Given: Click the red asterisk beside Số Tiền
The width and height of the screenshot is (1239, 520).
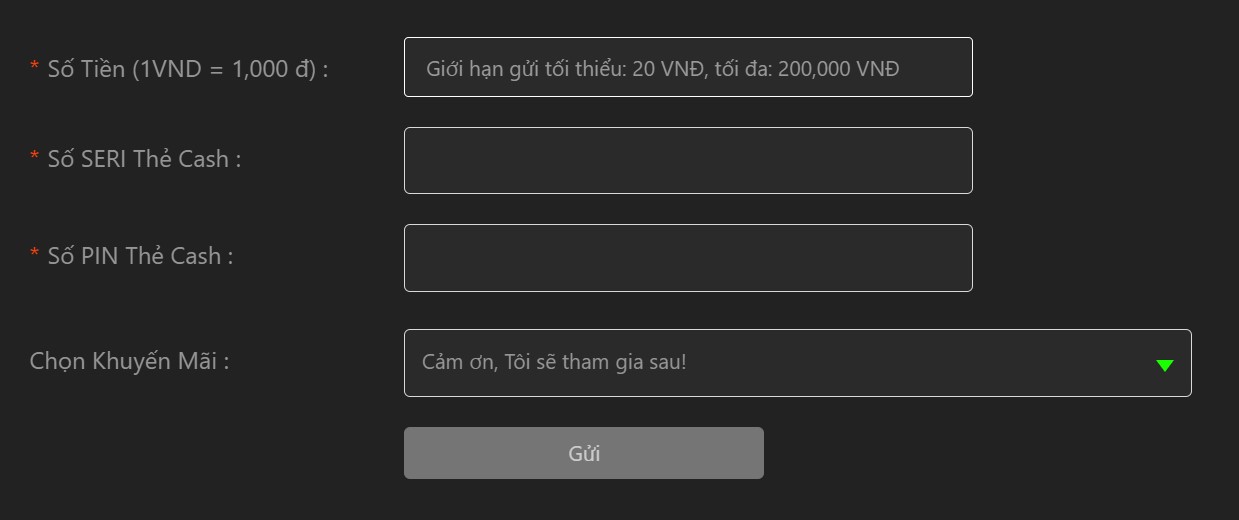Looking at the screenshot, I should point(34,68).
